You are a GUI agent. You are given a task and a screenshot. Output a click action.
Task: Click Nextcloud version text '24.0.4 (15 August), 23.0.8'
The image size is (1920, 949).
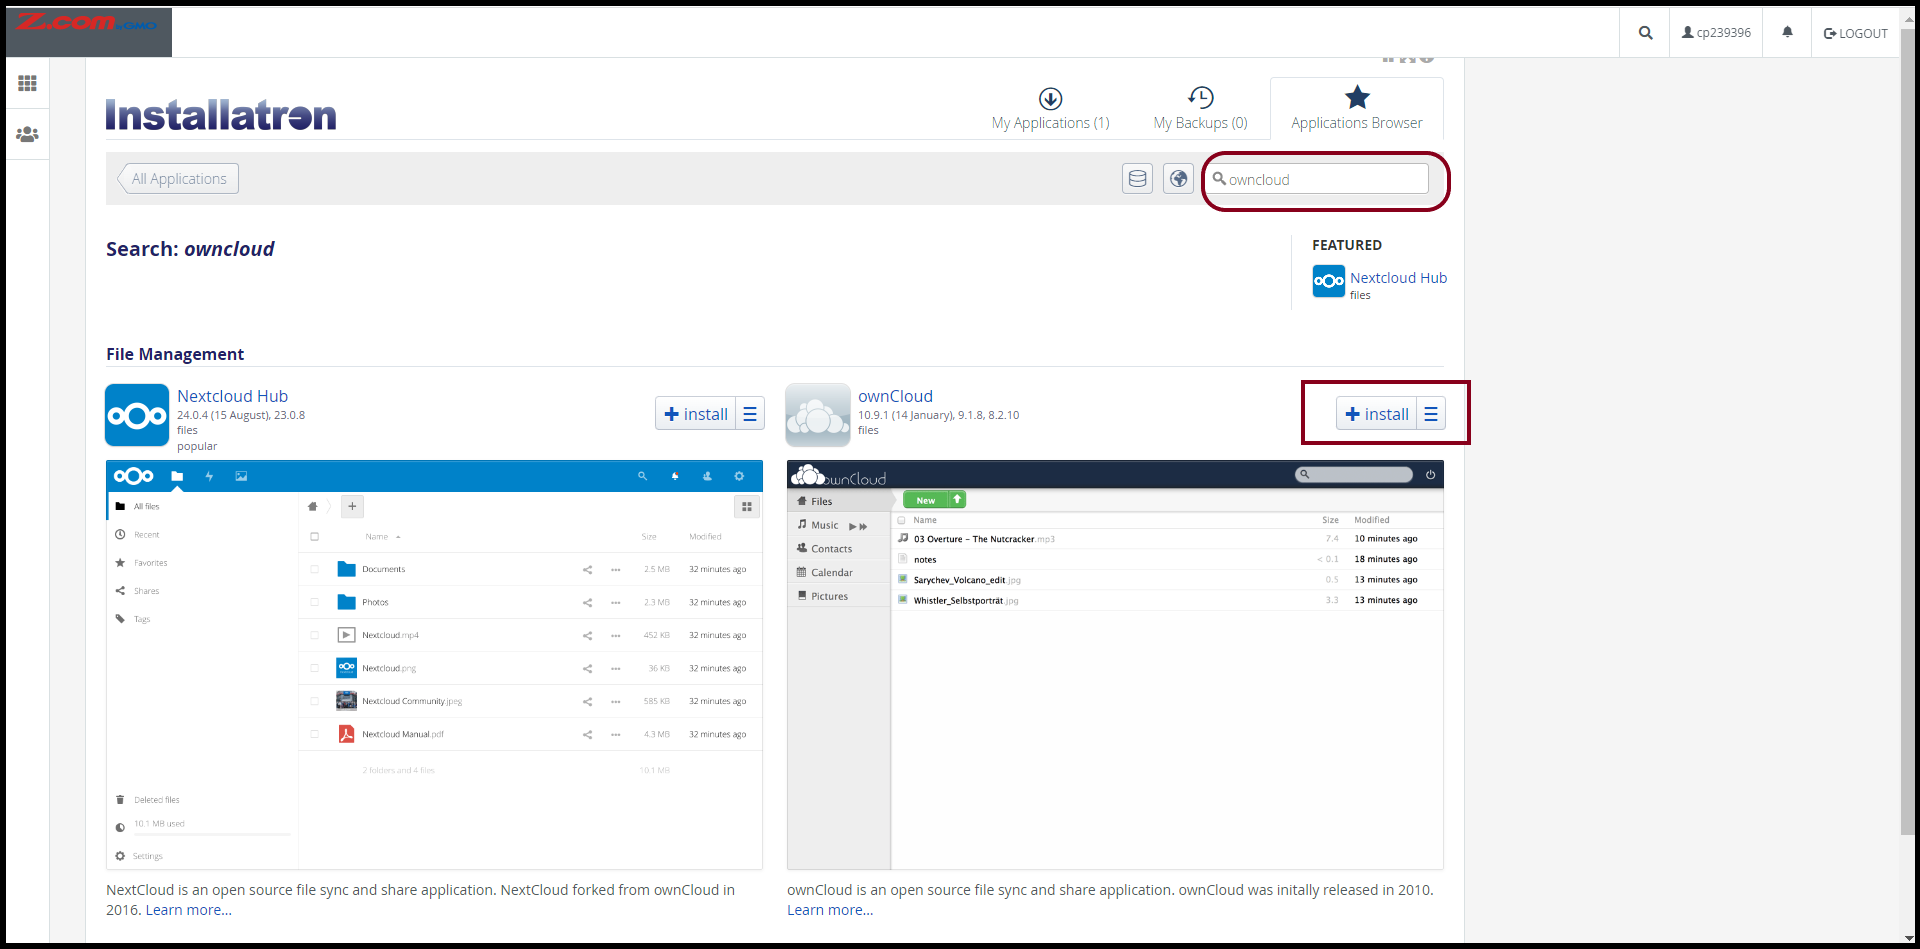click(x=241, y=415)
